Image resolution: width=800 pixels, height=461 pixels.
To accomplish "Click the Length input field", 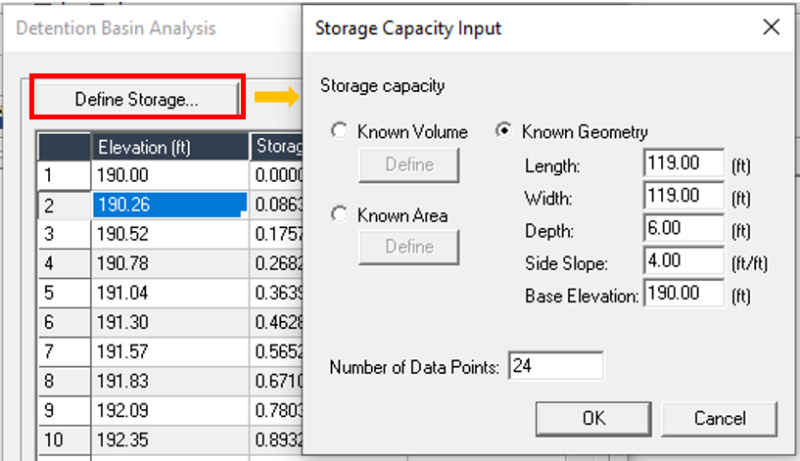I will [x=684, y=163].
